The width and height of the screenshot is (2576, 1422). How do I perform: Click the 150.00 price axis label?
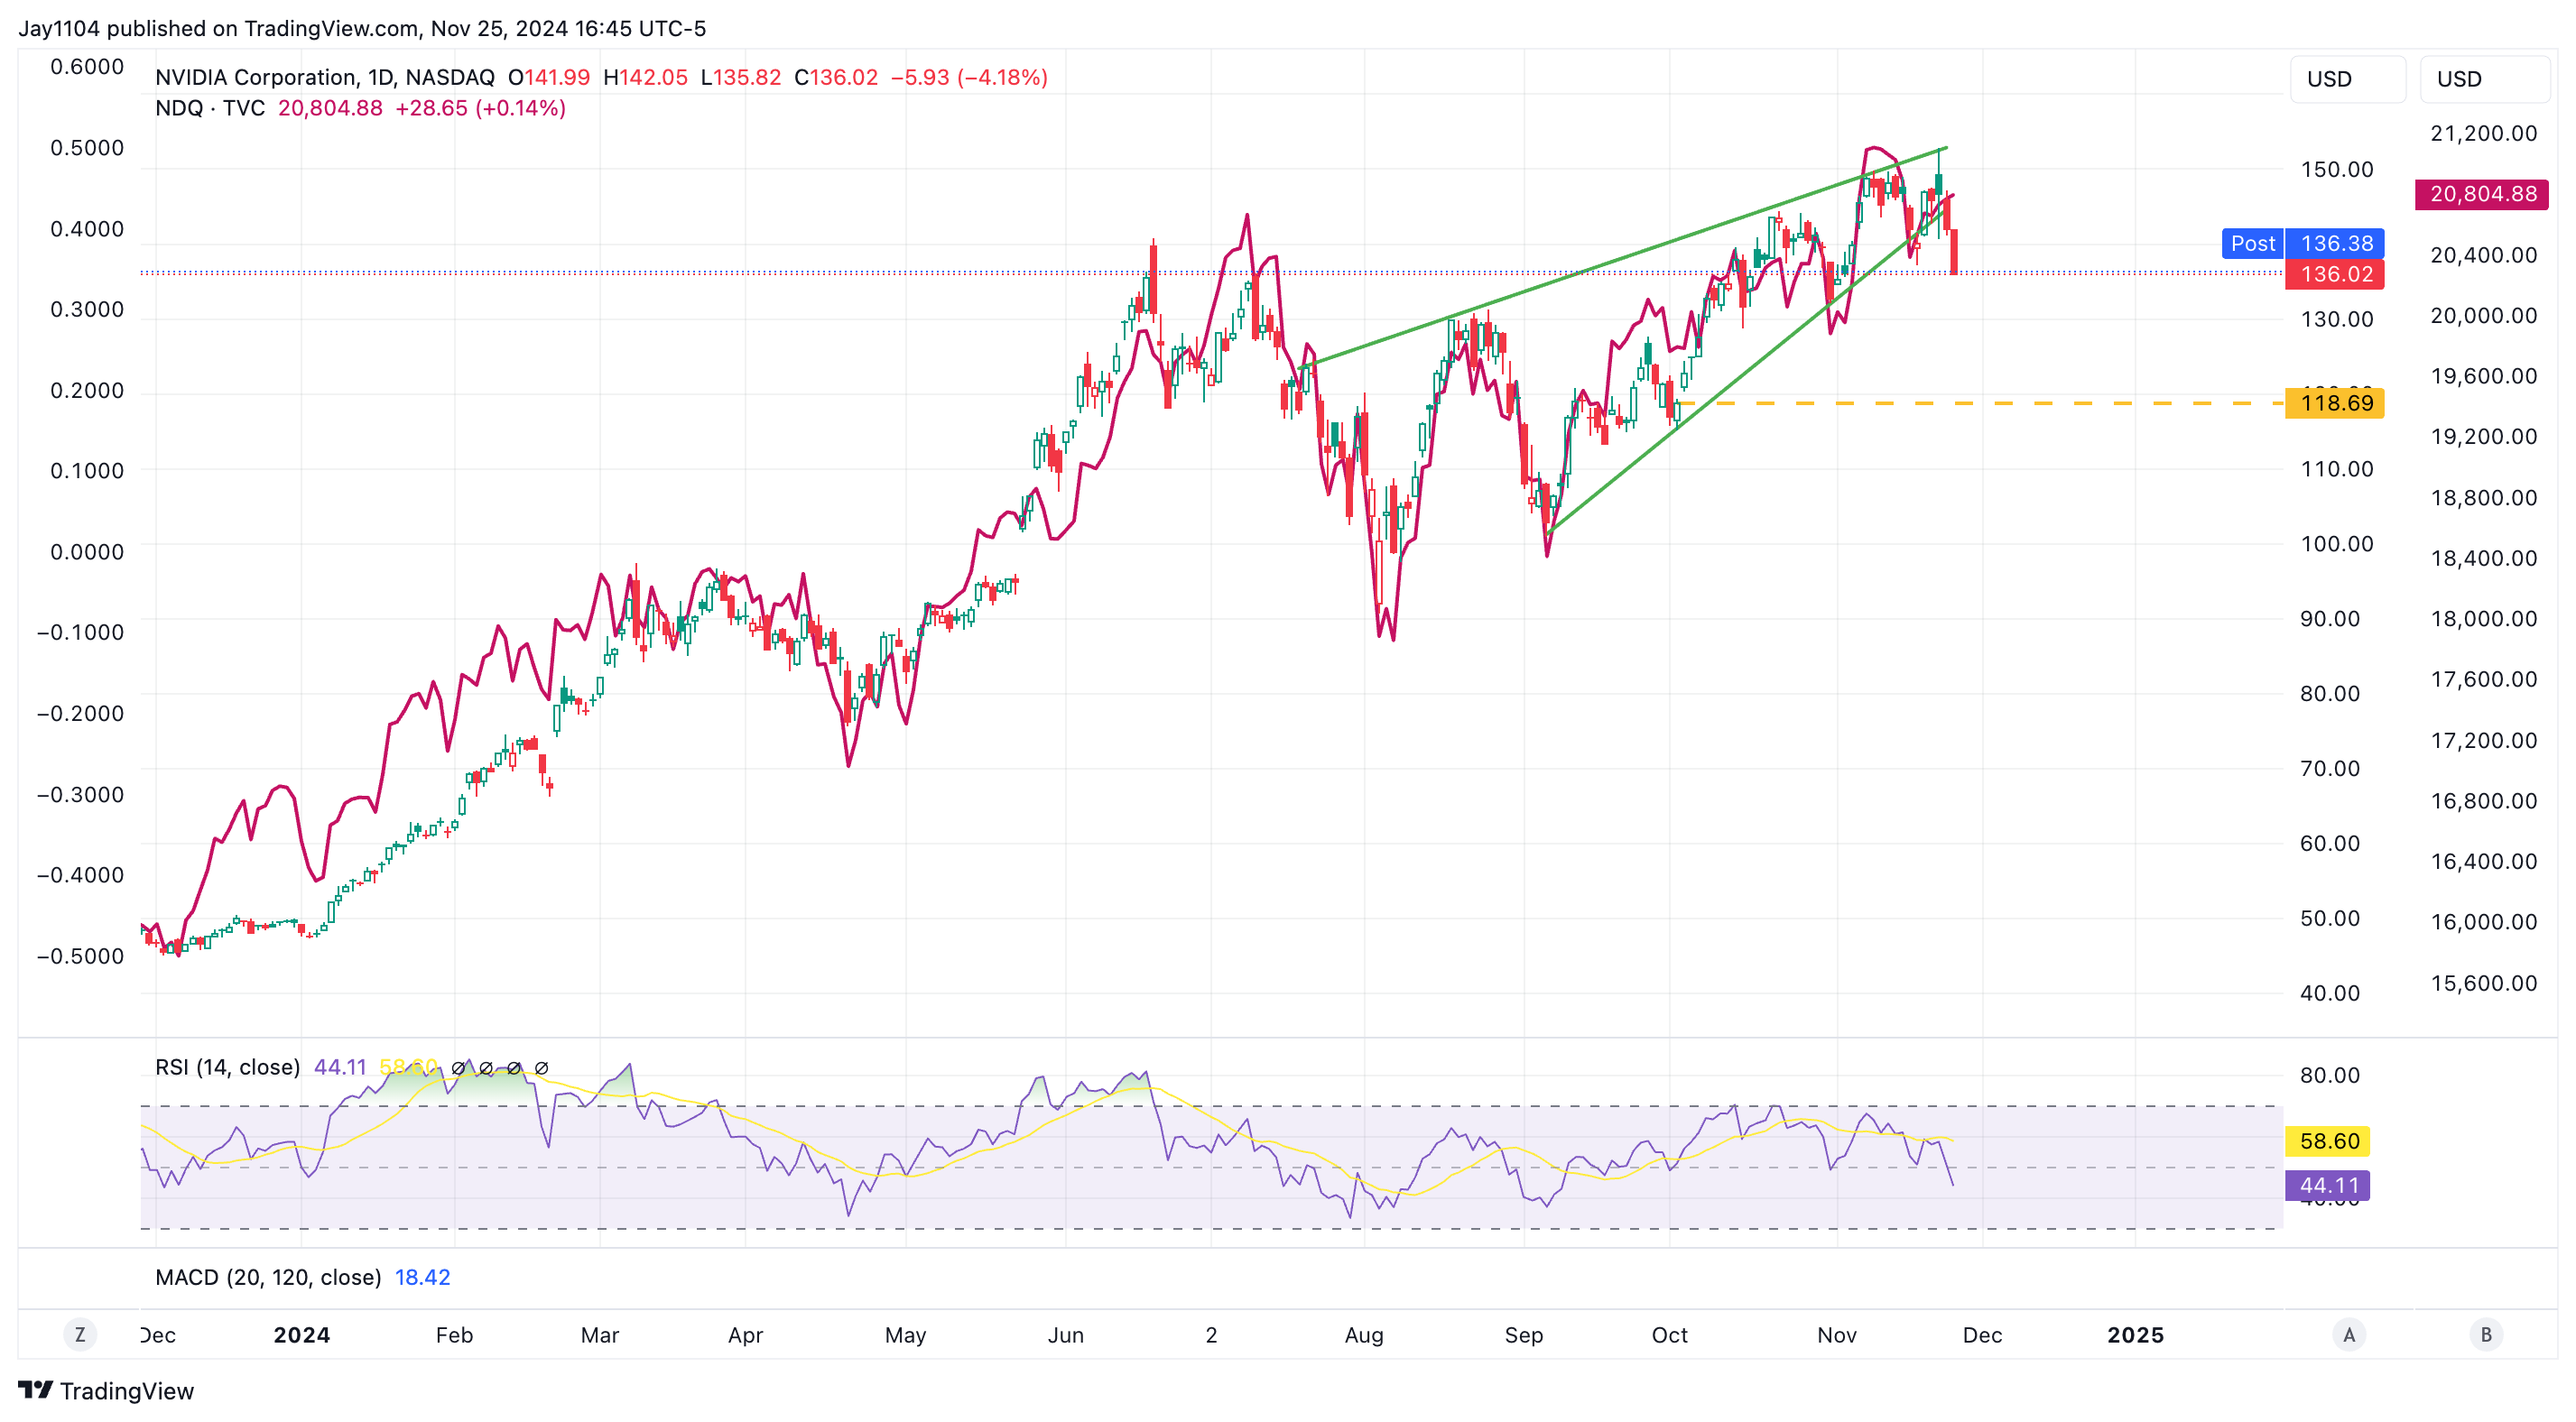click(x=2336, y=169)
